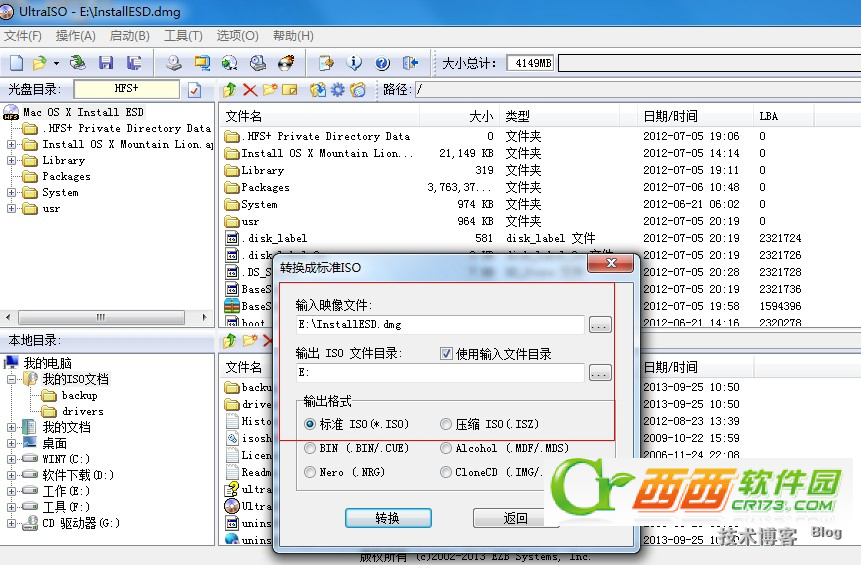Click the Burn CD image flame icon
This screenshot has width=861, height=565.
286,63
